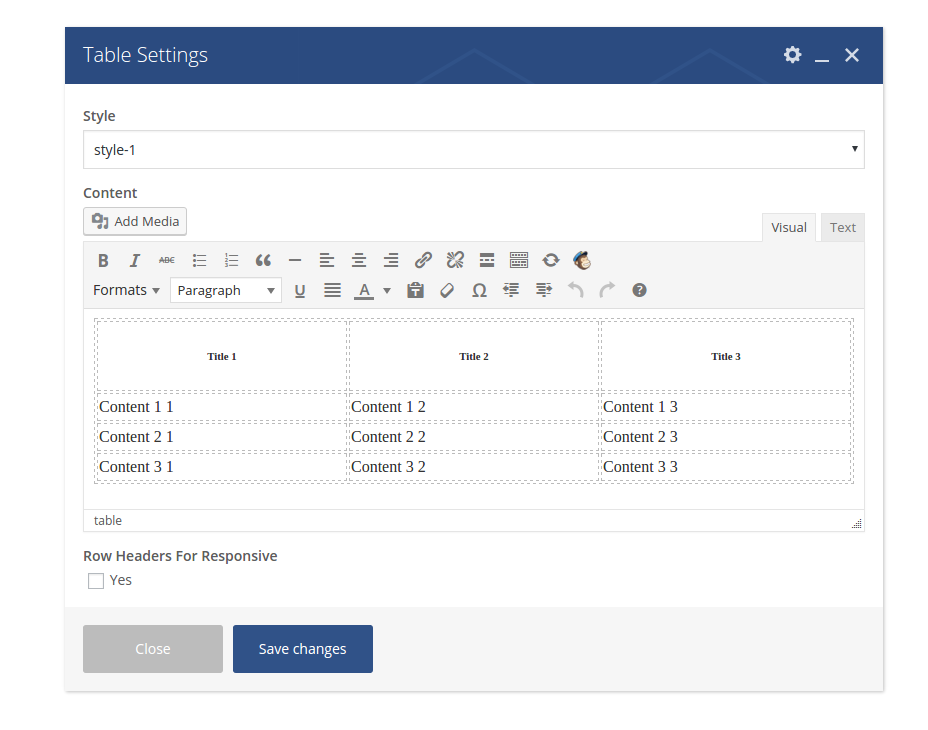Toggle bold formatting in editor toolbar
The image size is (928, 730).
pyautogui.click(x=103, y=260)
